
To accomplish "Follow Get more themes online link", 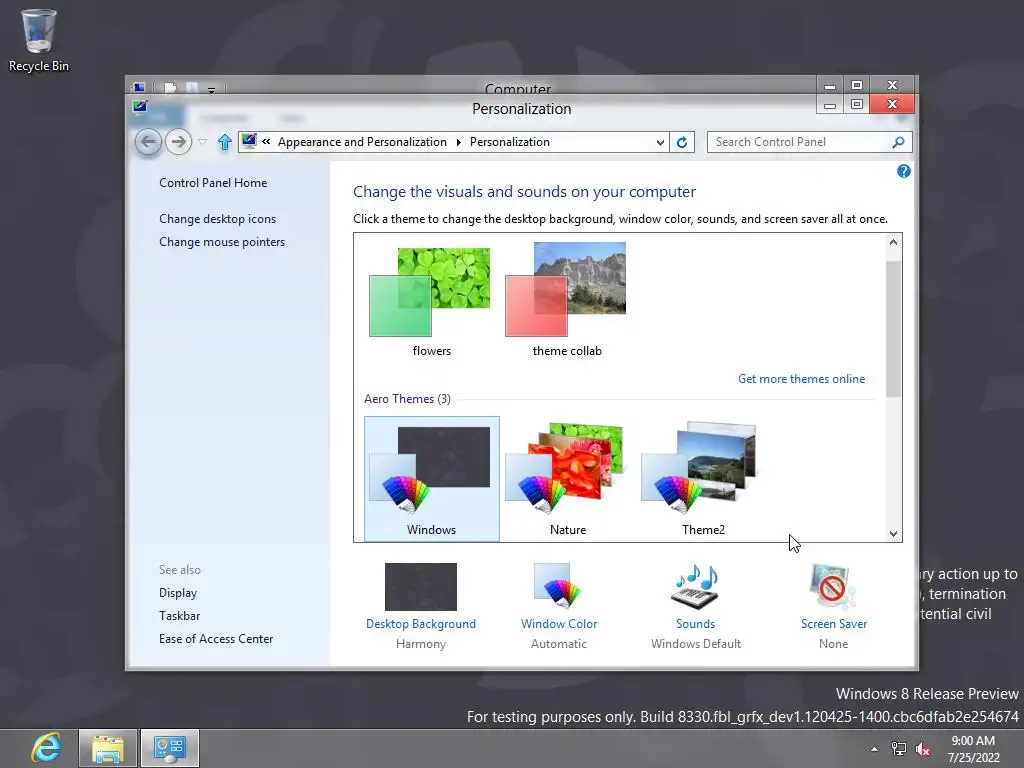I will click(801, 379).
